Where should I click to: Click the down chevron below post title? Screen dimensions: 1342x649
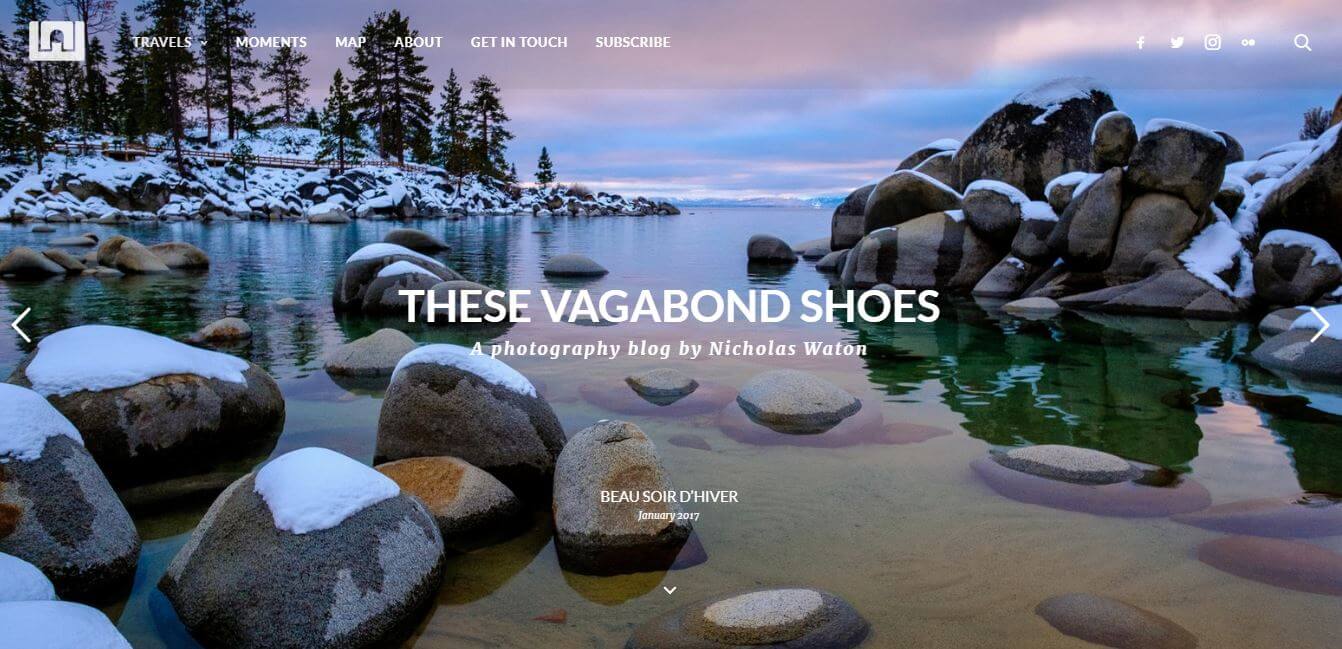[670, 590]
